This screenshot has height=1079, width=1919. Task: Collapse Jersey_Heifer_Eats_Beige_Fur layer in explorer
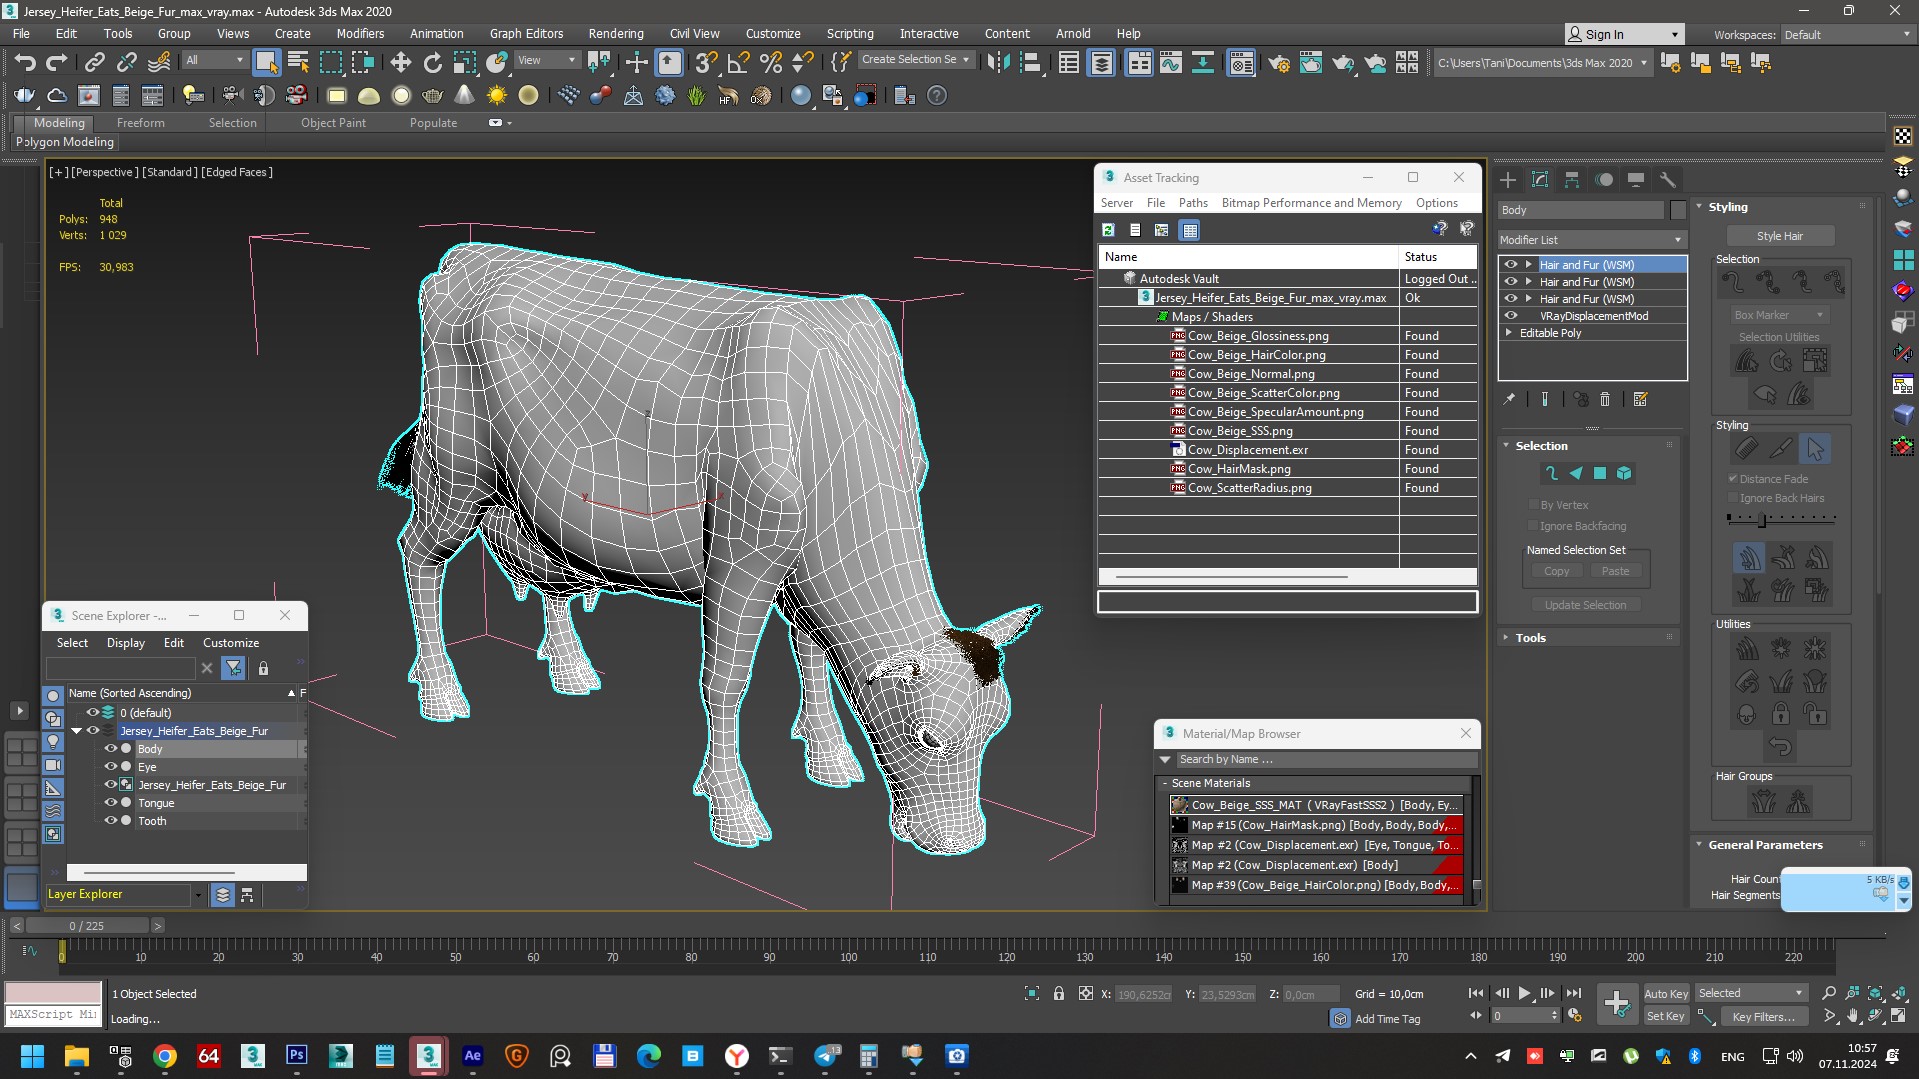[x=76, y=731]
